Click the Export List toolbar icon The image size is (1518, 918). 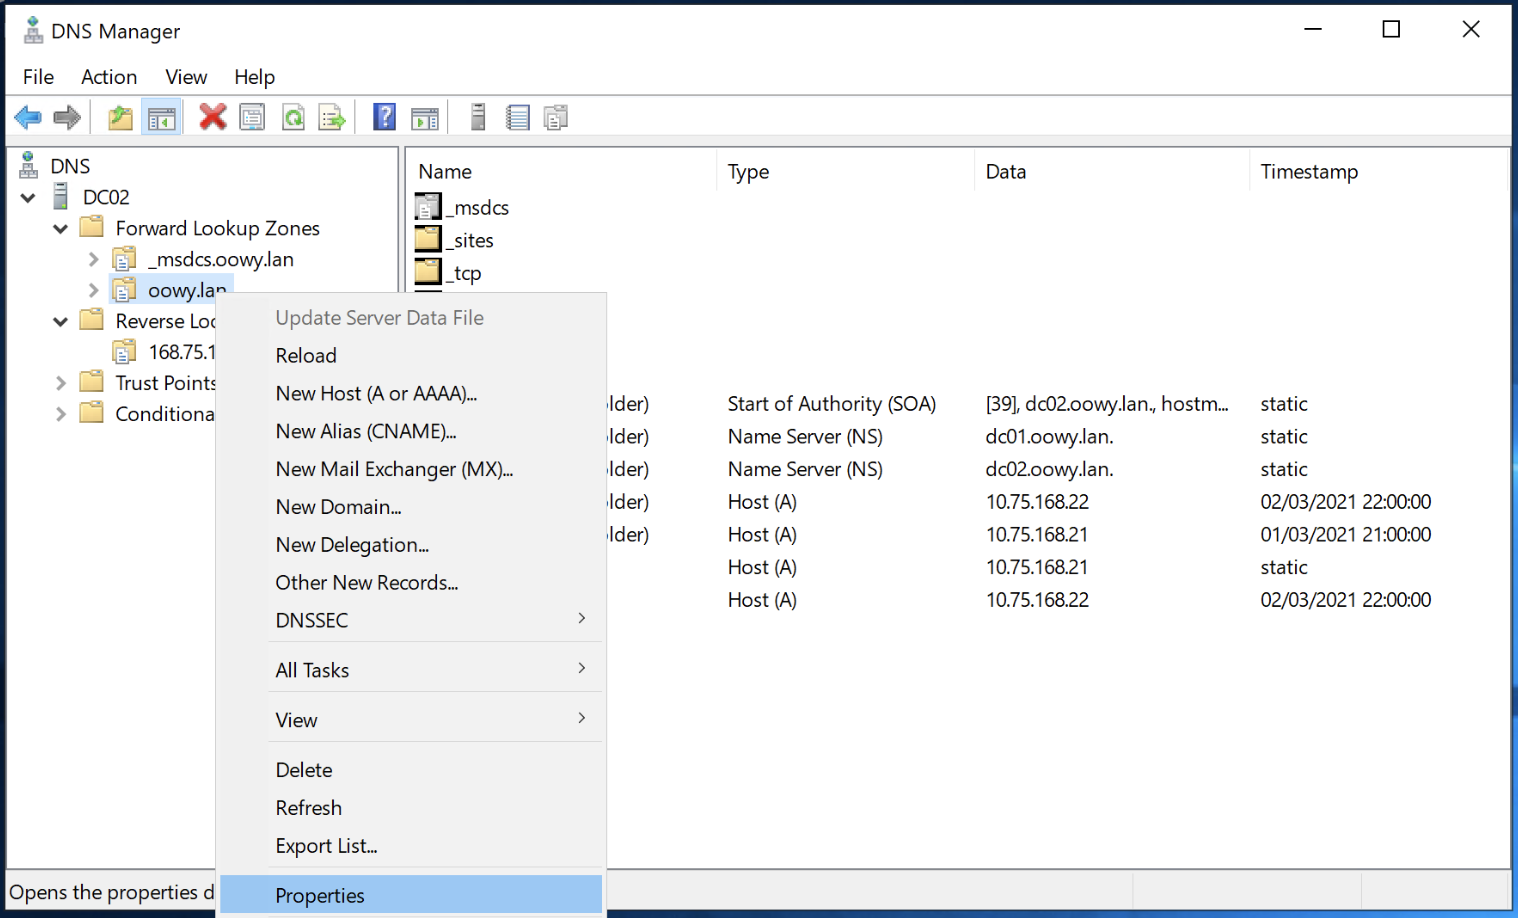click(332, 118)
